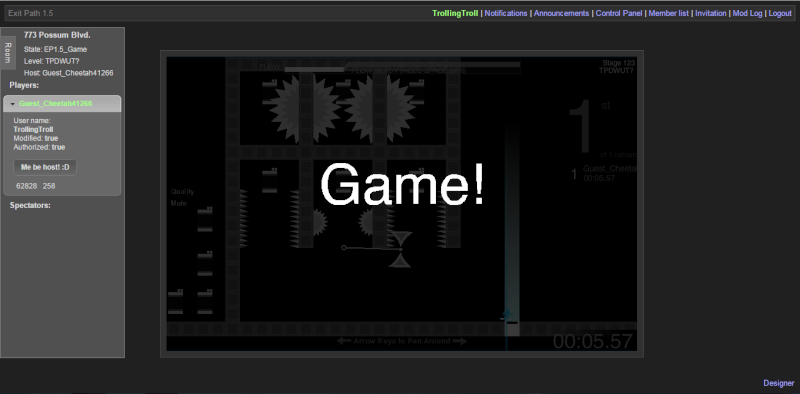Image resolution: width=800 pixels, height=394 pixels.
Task: Collapse the Guest_Cheetah41266 player panel
Action: click(62, 104)
